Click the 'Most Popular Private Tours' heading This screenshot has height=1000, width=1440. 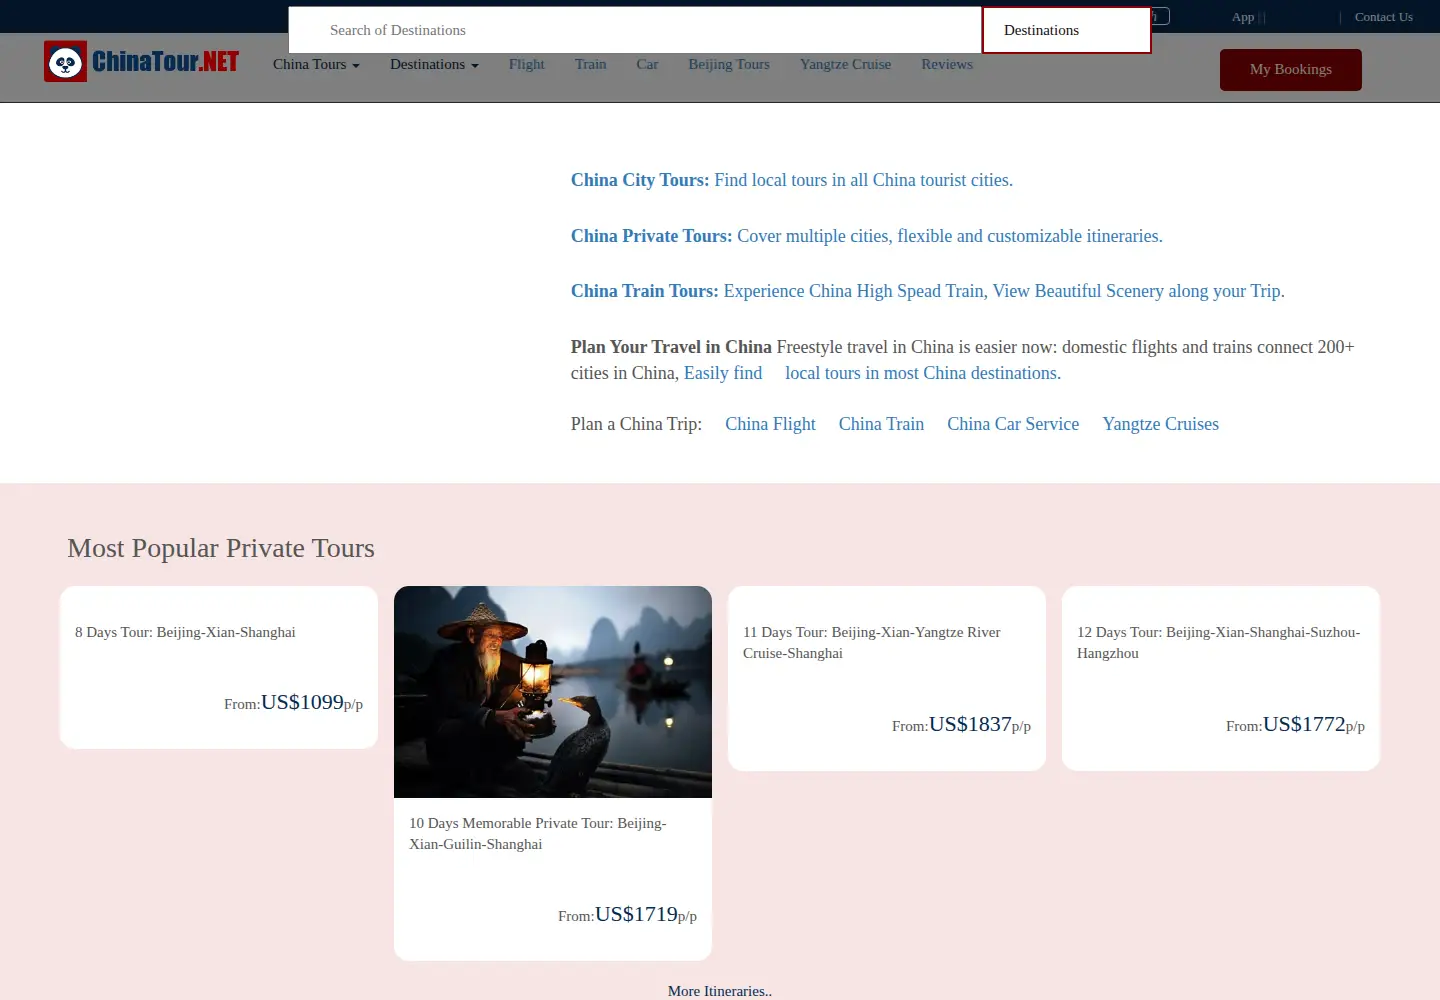point(221,548)
